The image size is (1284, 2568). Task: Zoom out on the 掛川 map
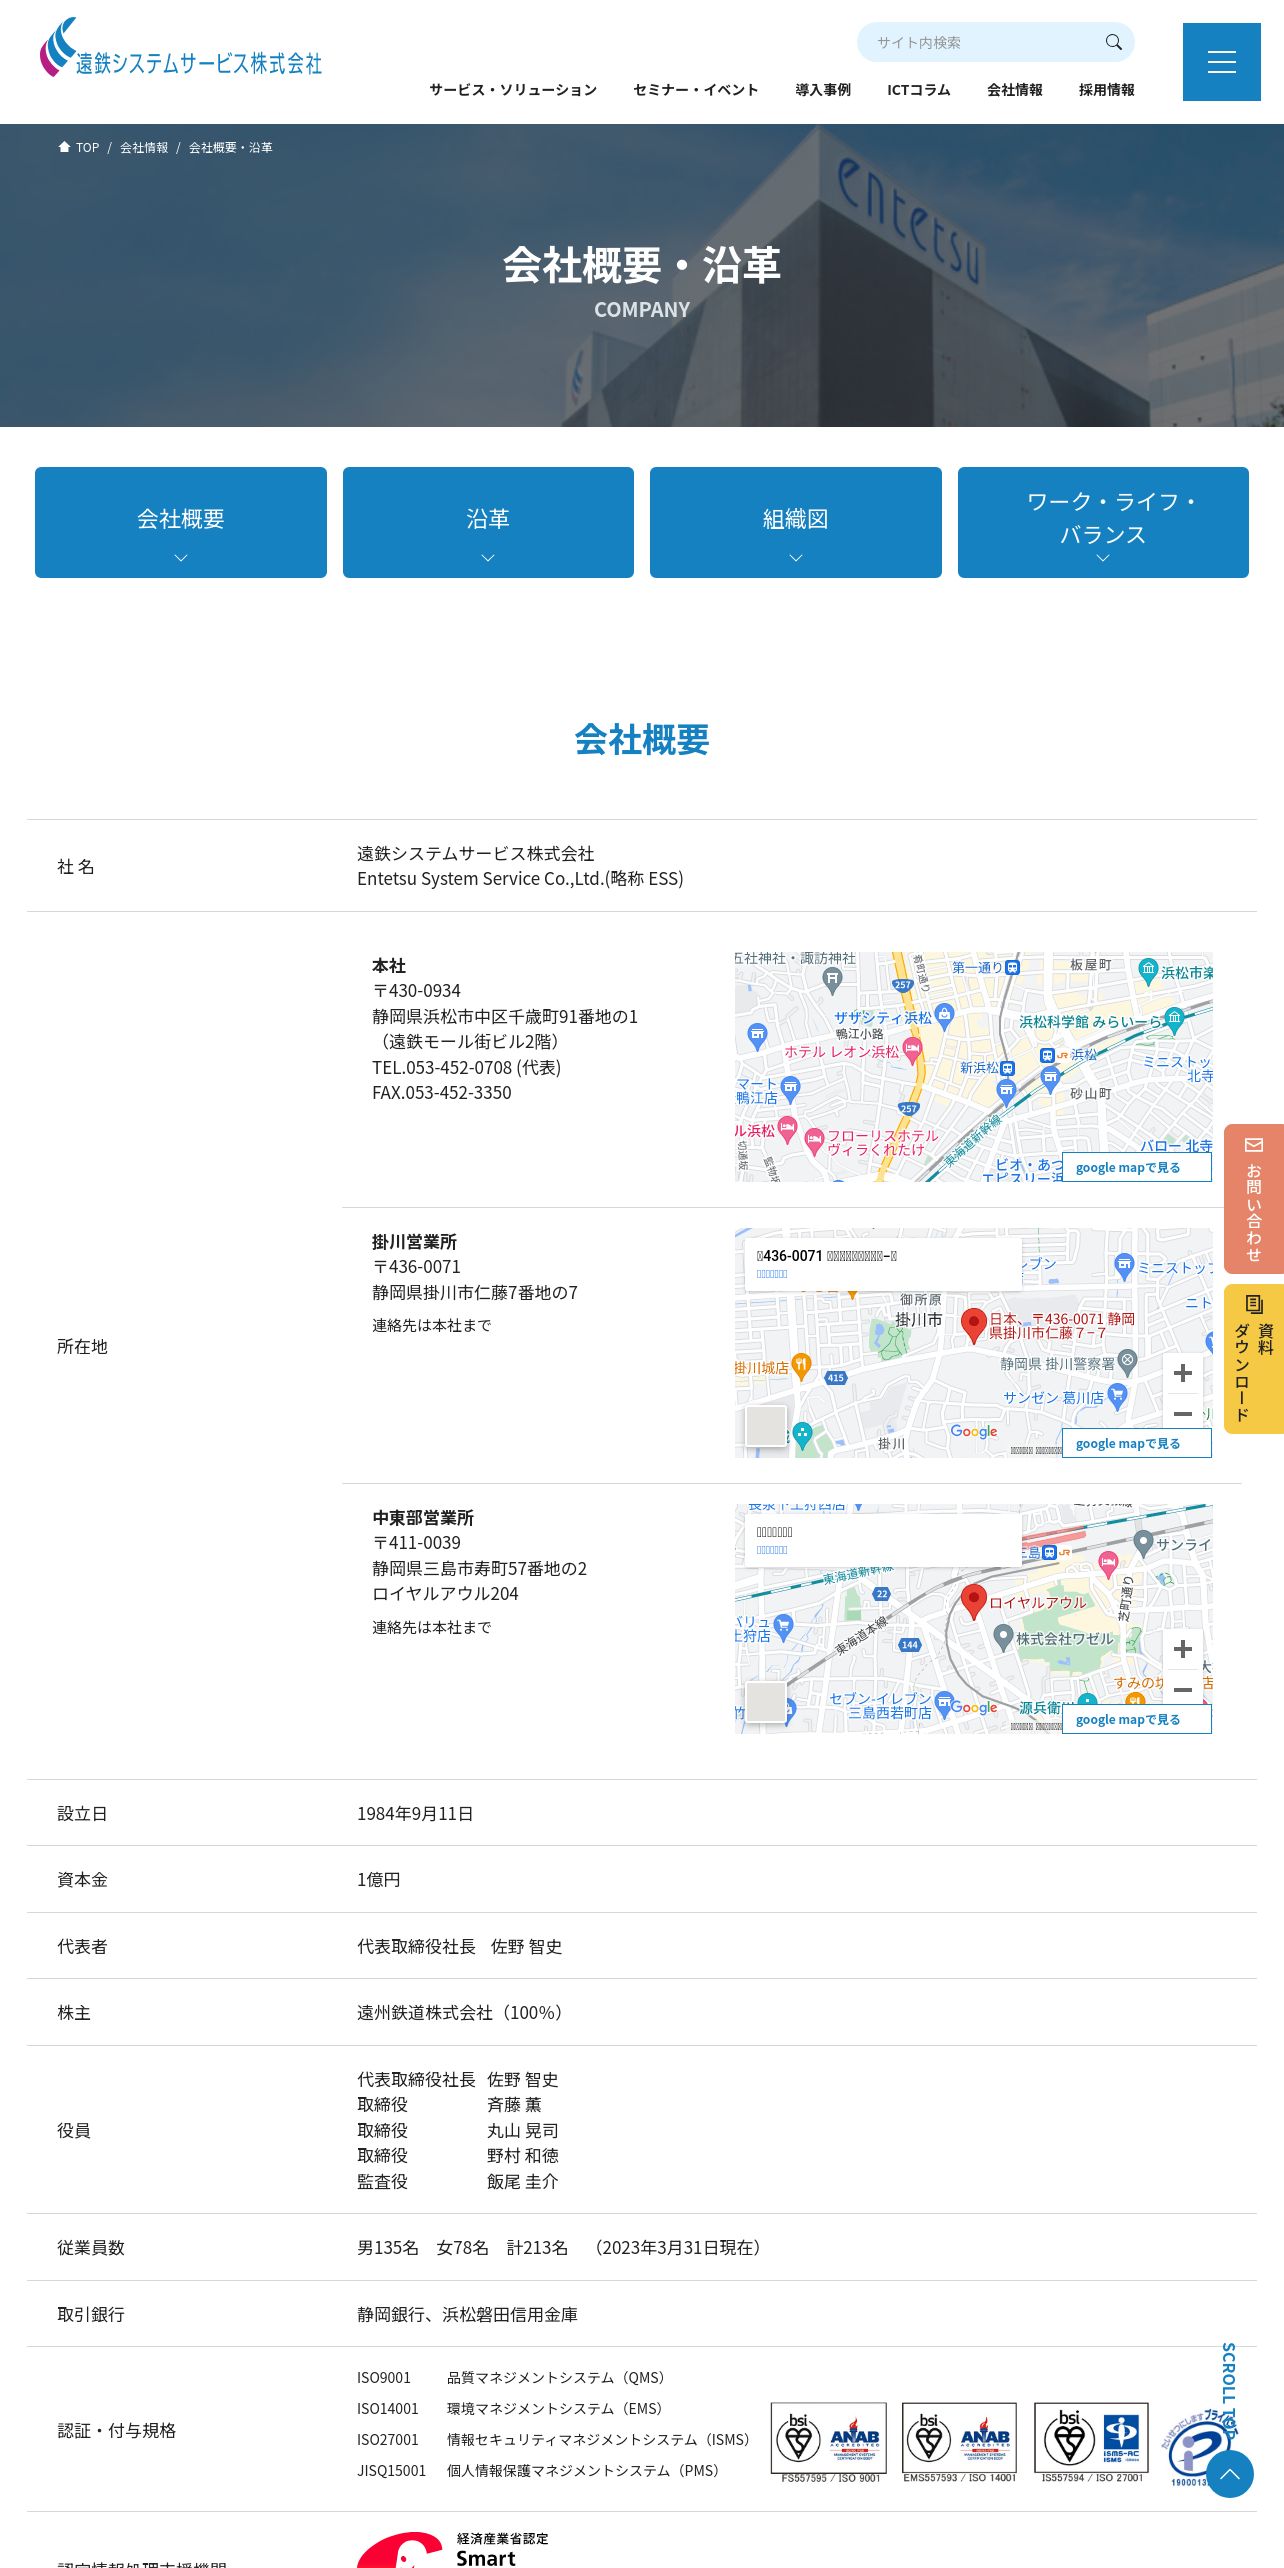[1182, 1413]
